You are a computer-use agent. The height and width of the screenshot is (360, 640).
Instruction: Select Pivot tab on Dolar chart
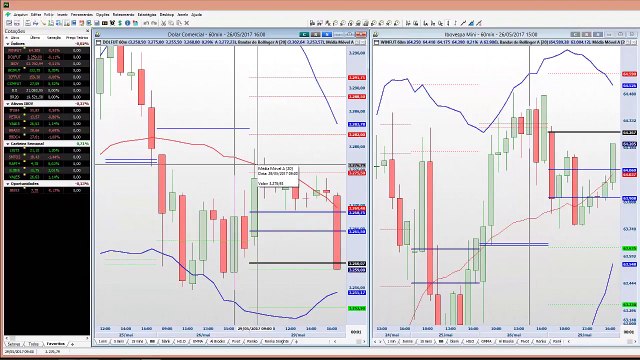point(236,341)
